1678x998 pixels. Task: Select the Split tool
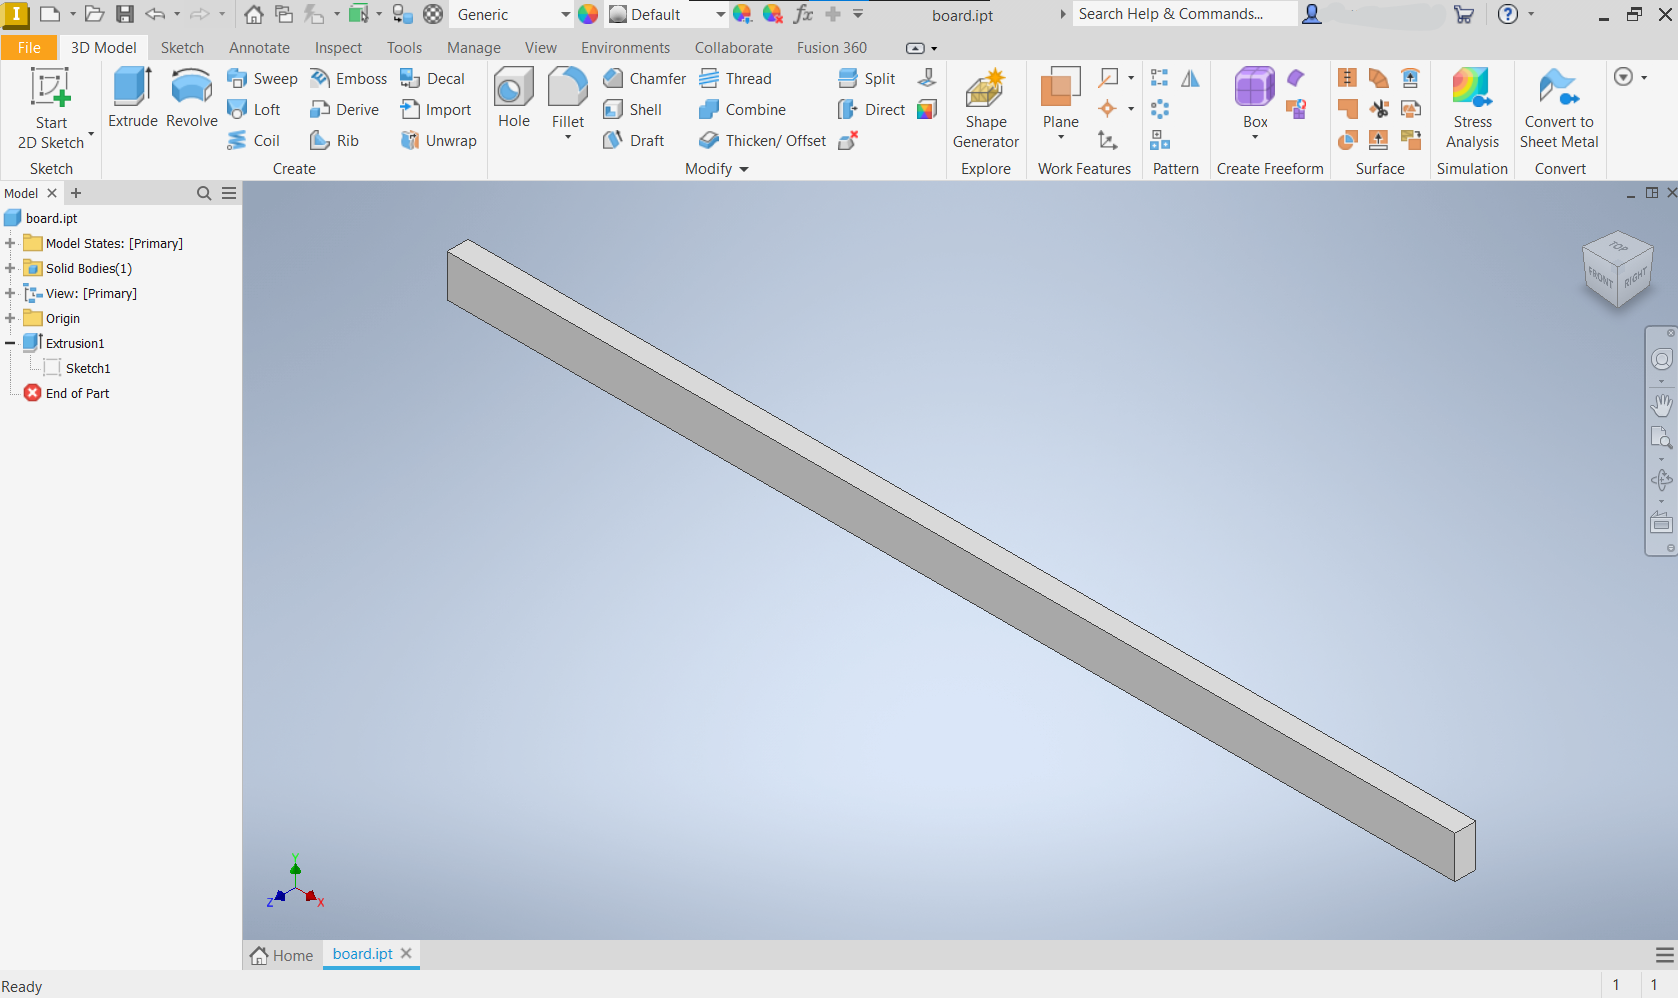click(866, 79)
